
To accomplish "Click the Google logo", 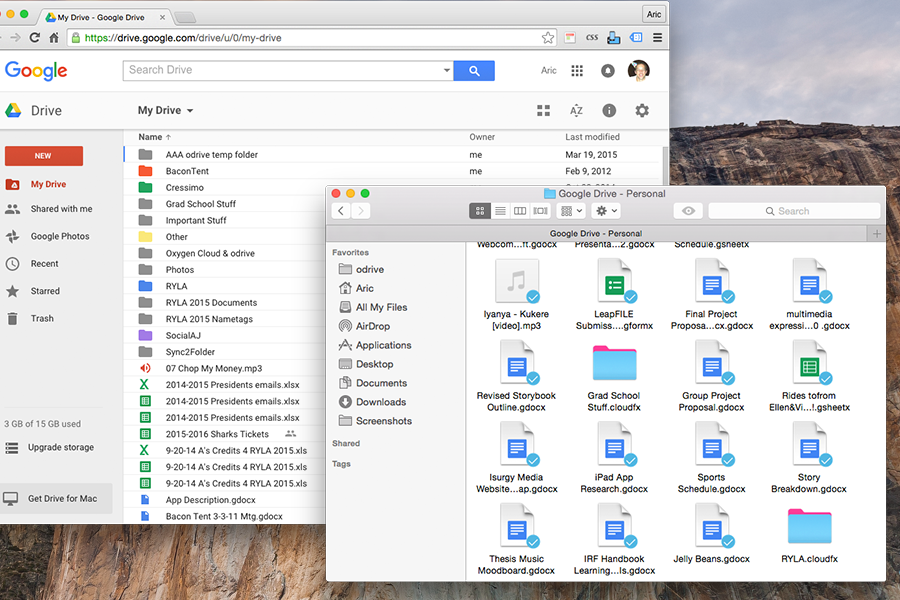I will 36,71.
